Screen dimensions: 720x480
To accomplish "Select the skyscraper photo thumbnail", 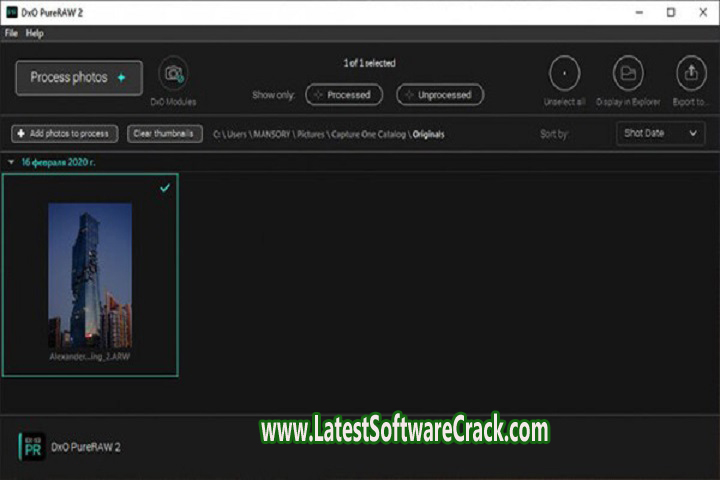I will click(x=90, y=275).
